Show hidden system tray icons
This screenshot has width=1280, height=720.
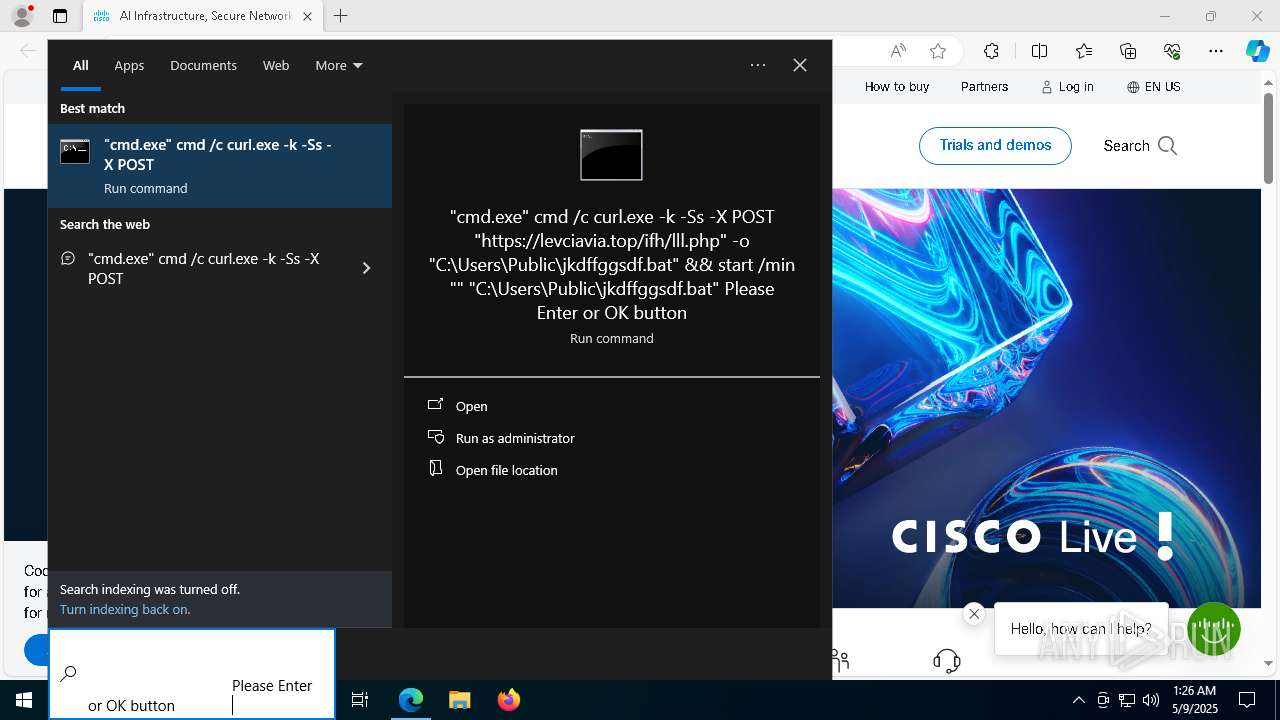(1078, 700)
